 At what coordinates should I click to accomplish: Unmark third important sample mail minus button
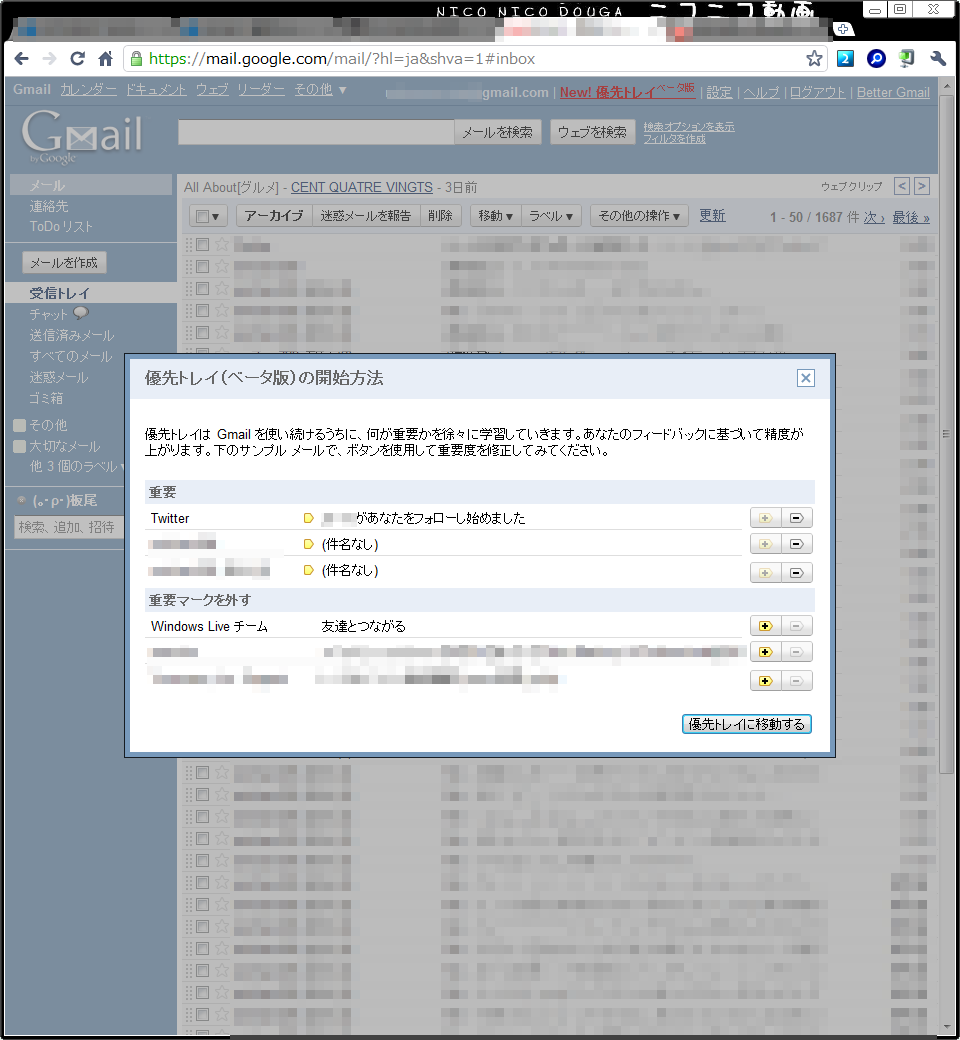click(797, 572)
